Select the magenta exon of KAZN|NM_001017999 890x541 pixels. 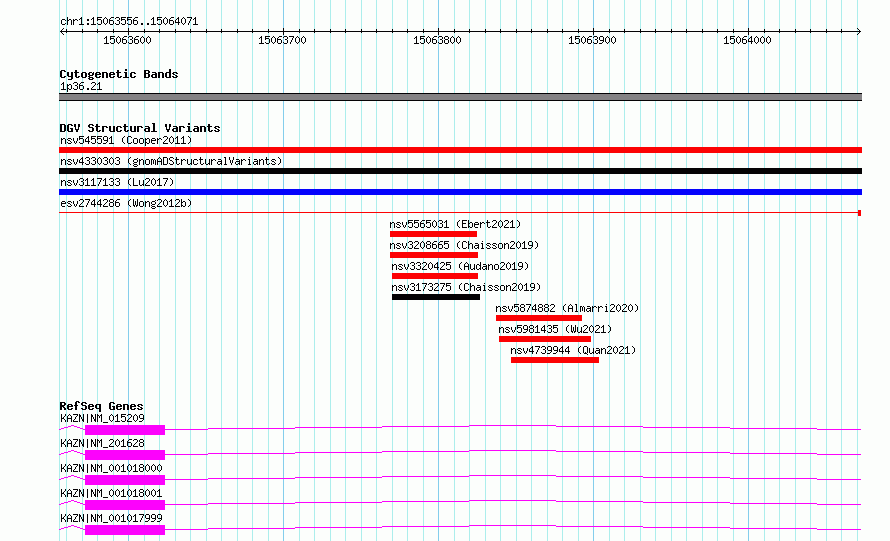(125, 530)
